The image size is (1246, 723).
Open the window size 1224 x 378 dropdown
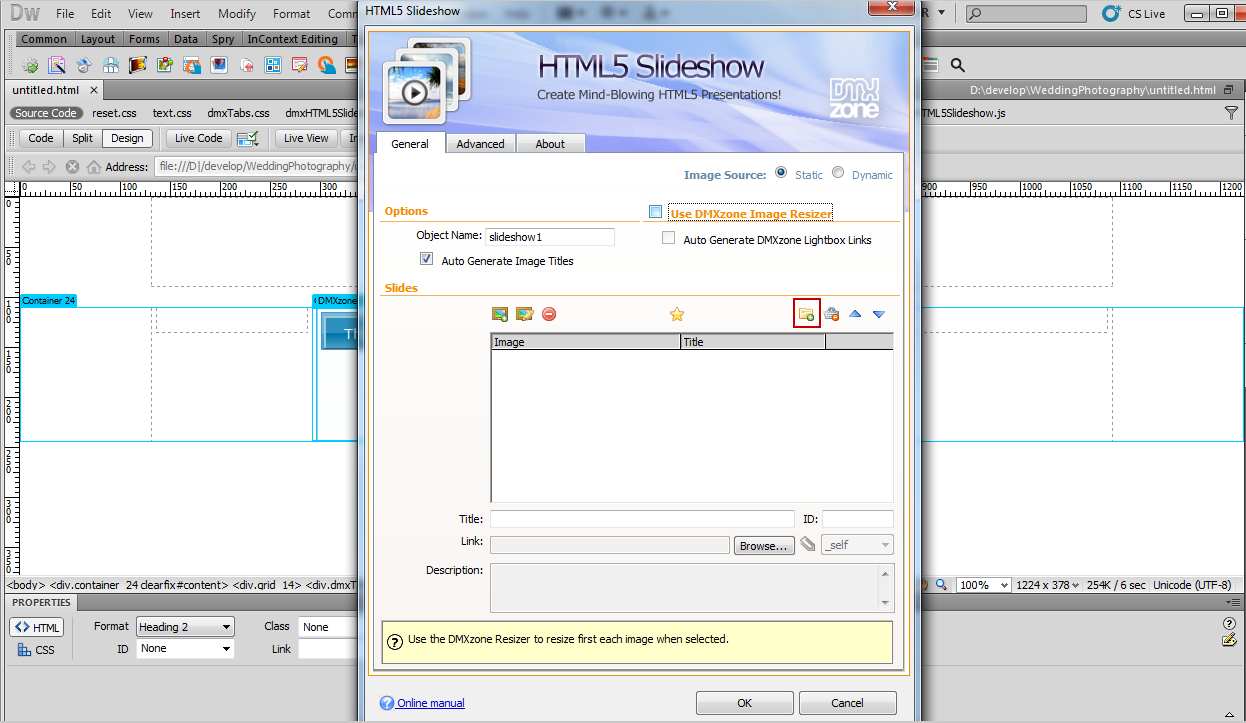pyautogui.click(x=1048, y=585)
